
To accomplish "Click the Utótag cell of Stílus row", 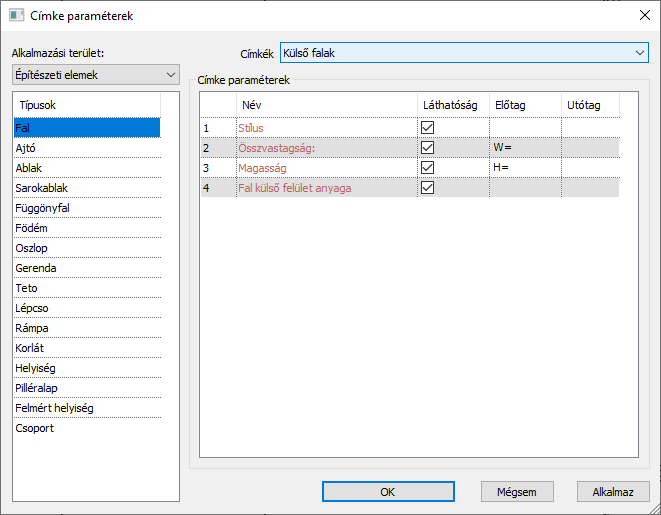I will point(590,128).
